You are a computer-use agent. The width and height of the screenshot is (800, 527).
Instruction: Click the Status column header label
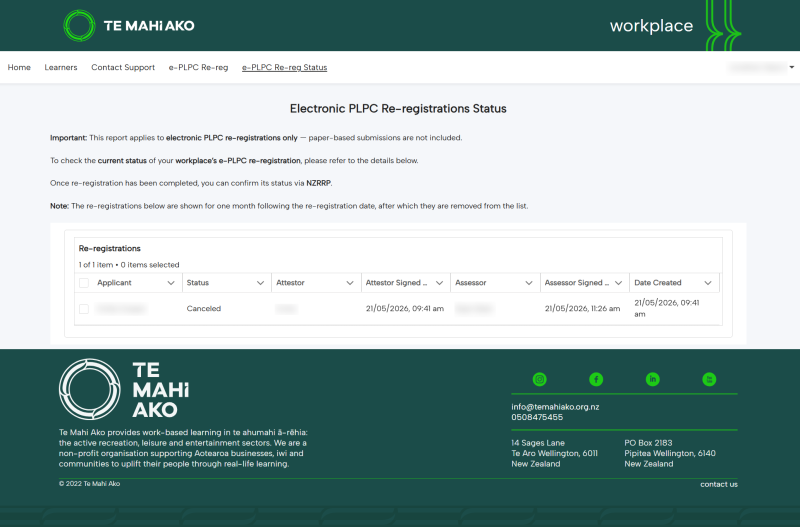pyautogui.click(x=197, y=283)
